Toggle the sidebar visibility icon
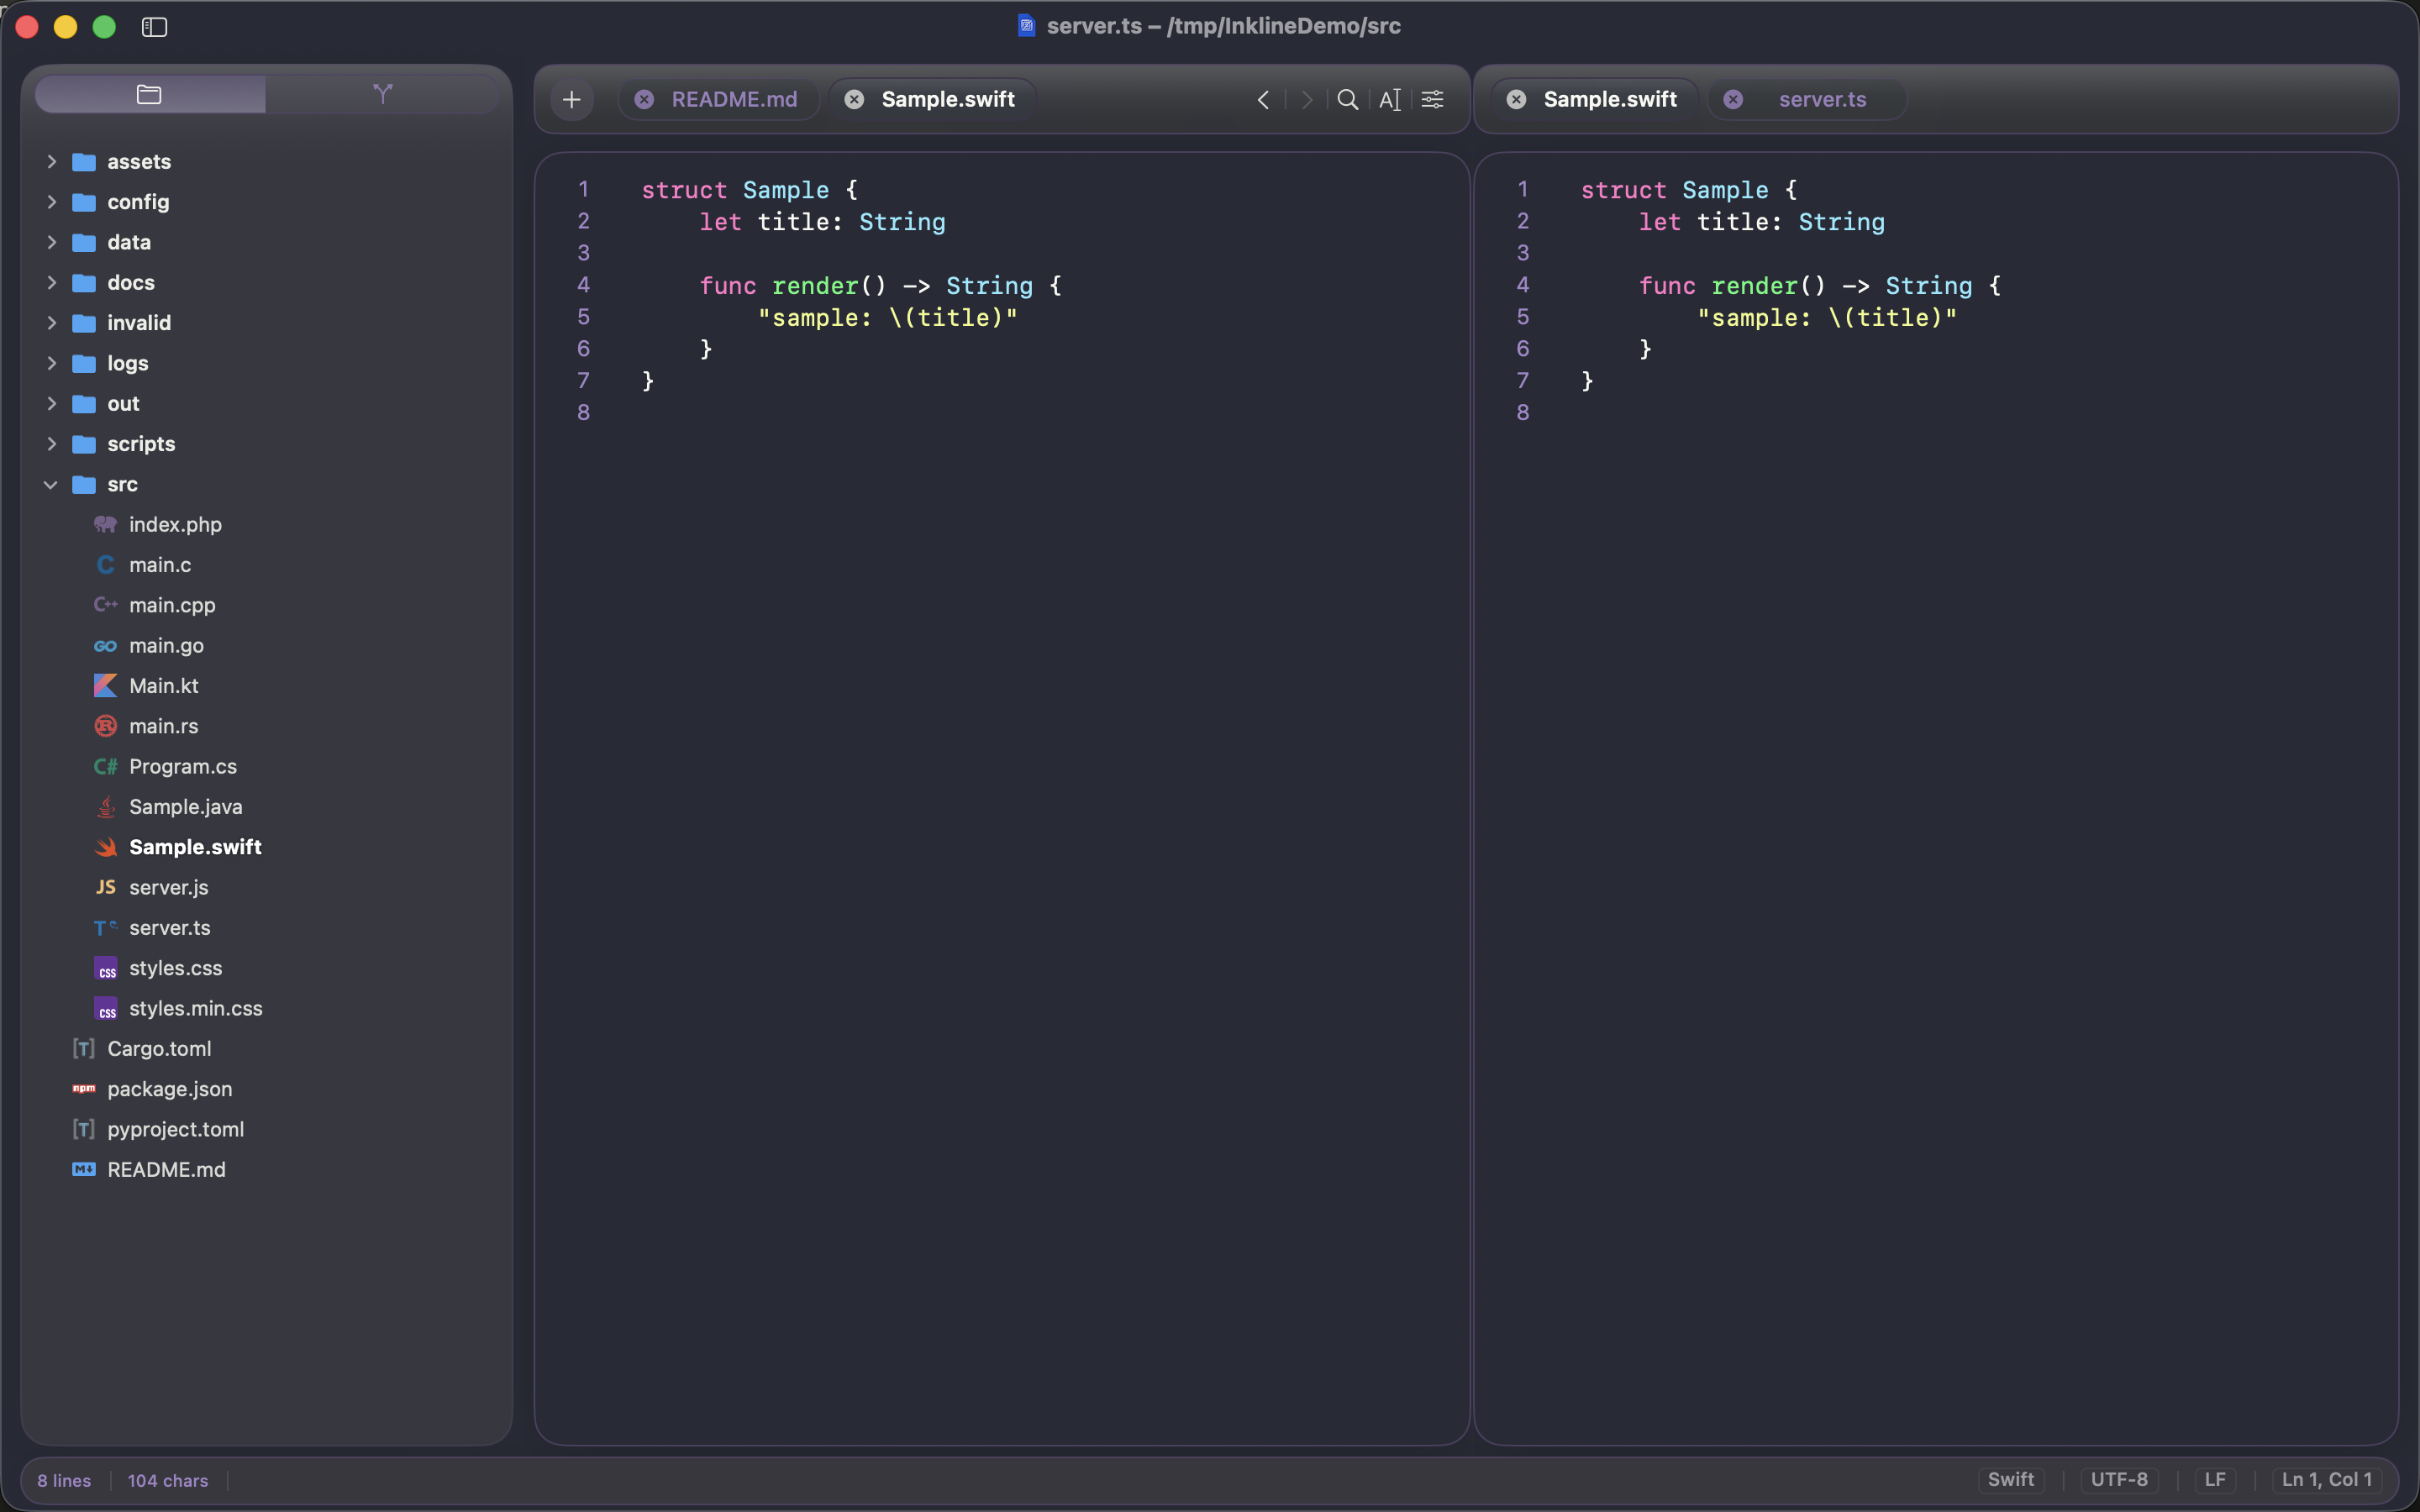Screen dimensions: 2420x1512 click(x=154, y=27)
